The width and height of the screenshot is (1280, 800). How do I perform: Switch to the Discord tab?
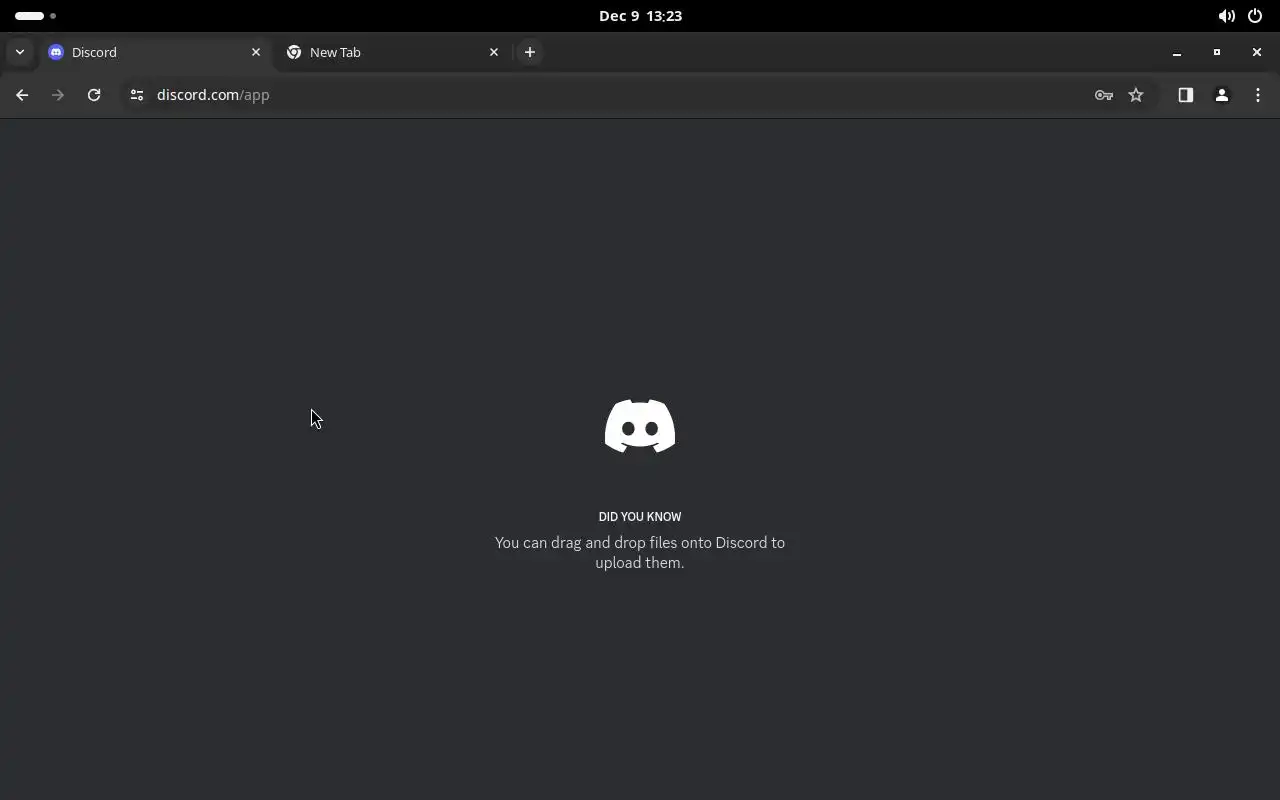tap(155, 52)
